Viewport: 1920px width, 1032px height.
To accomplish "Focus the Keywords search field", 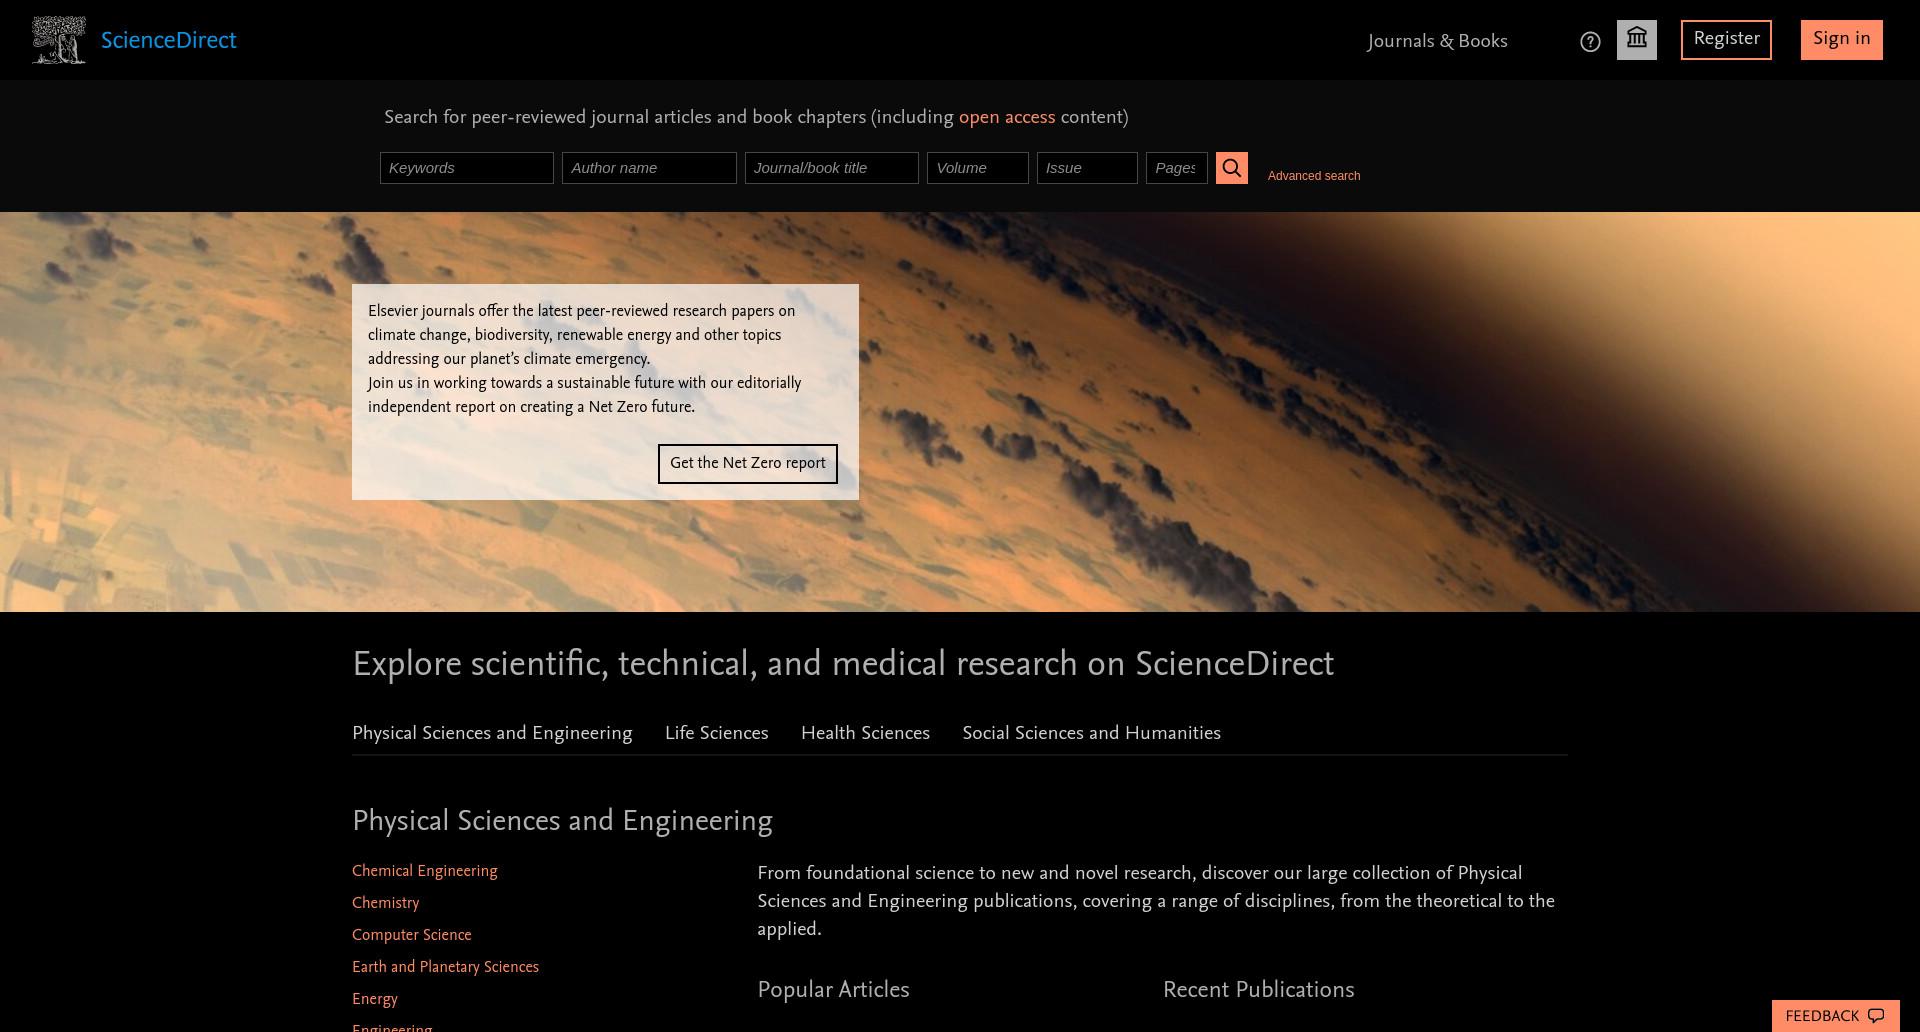I will [x=467, y=168].
